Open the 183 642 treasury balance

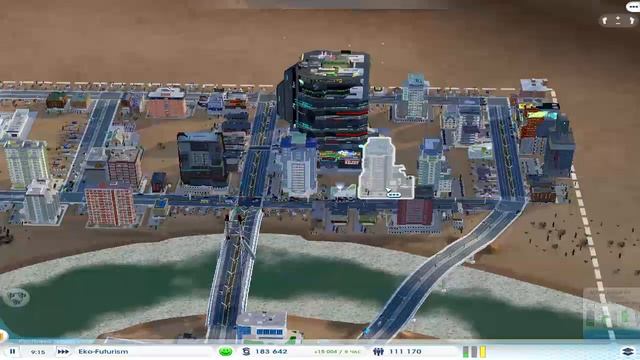(271, 351)
